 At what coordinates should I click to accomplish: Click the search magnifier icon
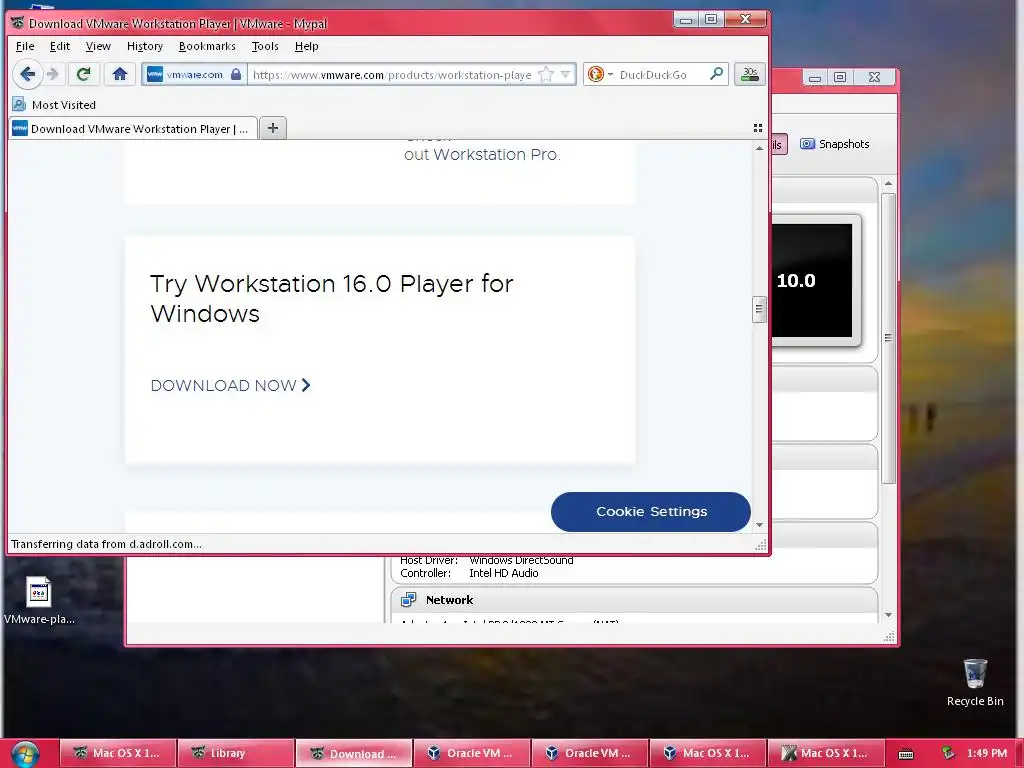[716, 74]
